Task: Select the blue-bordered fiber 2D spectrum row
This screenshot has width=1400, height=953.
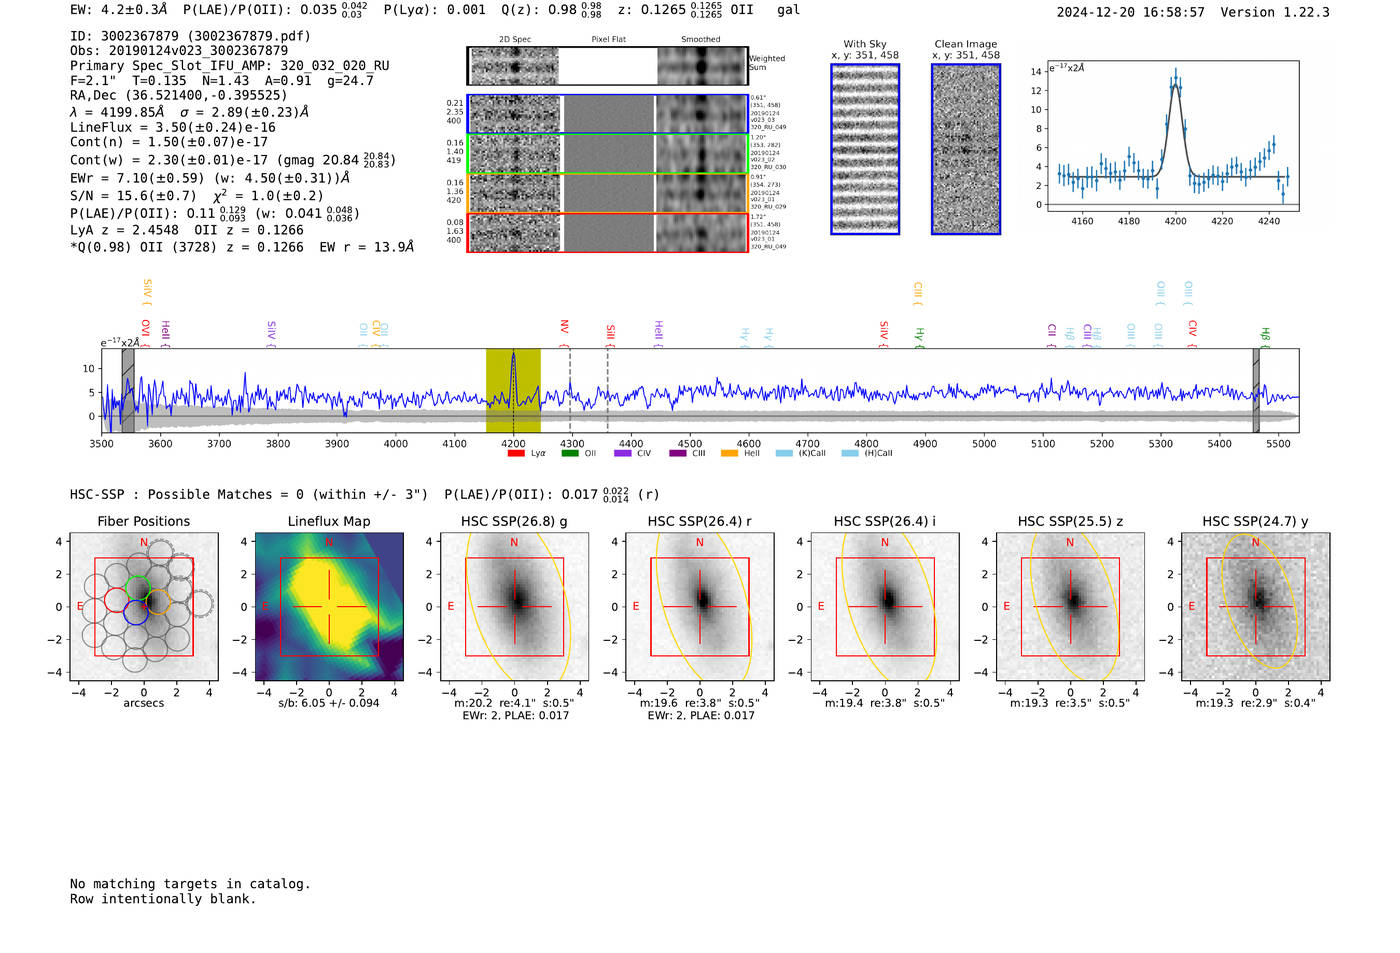Action: (607, 114)
